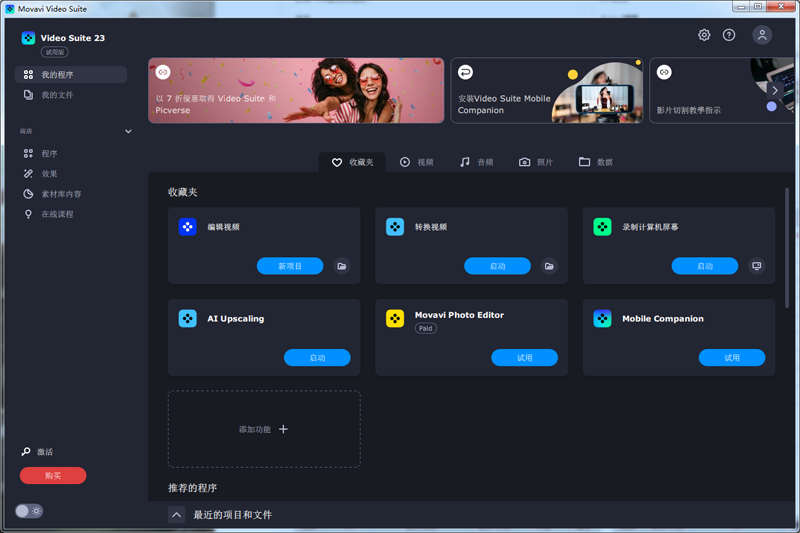Expand 最近的项目和文件 panel arrow
This screenshot has width=800, height=533.
tap(177, 515)
